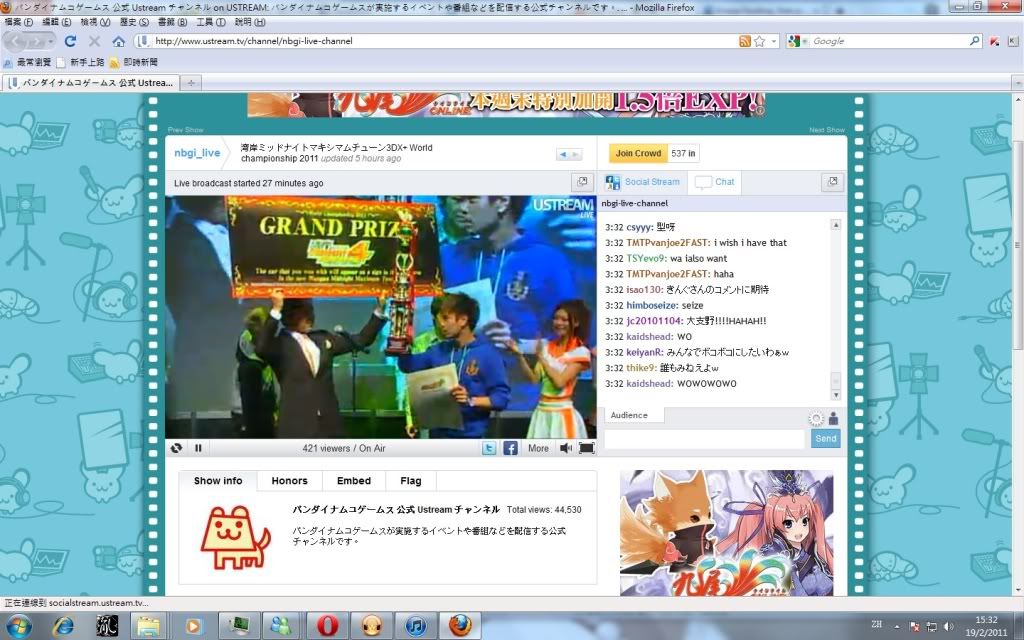Open the 歷史 (S) menu
Viewport: 1024px width, 640px height.
click(x=134, y=22)
